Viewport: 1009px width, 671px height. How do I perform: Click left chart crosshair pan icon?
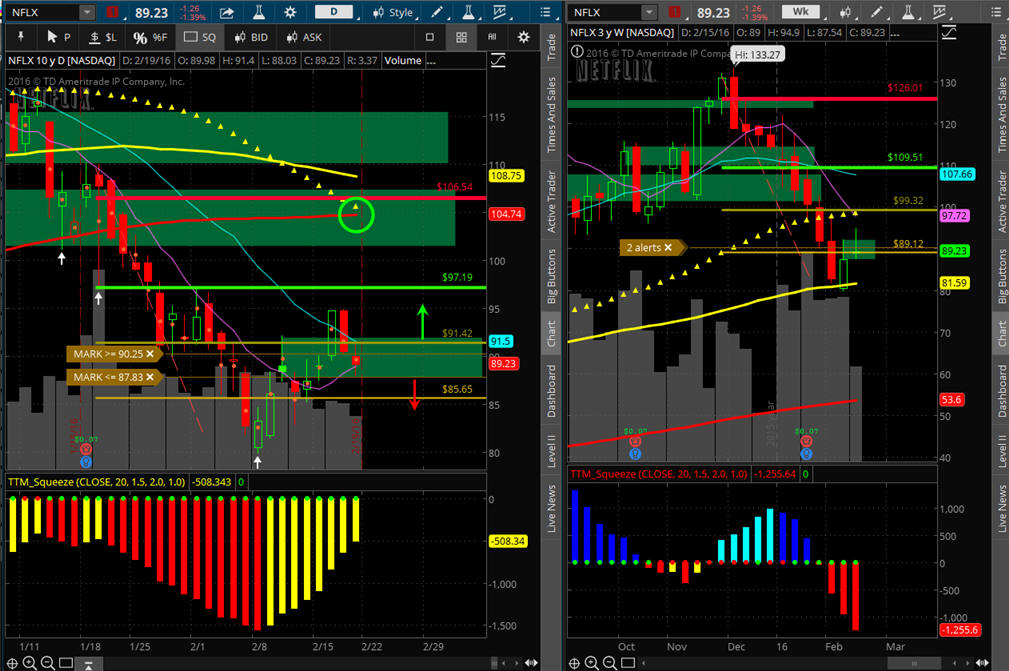(12, 663)
